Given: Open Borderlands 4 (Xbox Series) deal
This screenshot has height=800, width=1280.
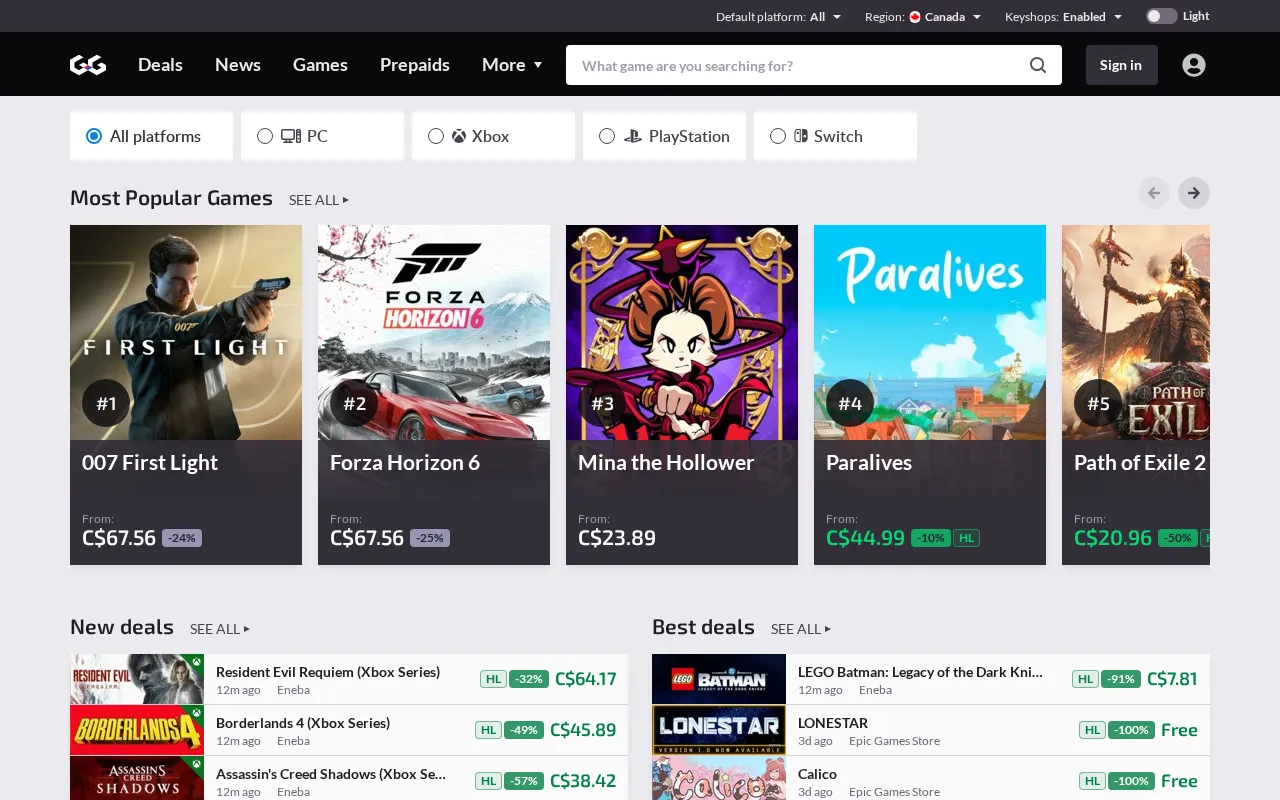Looking at the screenshot, I should tap(303, 723).
